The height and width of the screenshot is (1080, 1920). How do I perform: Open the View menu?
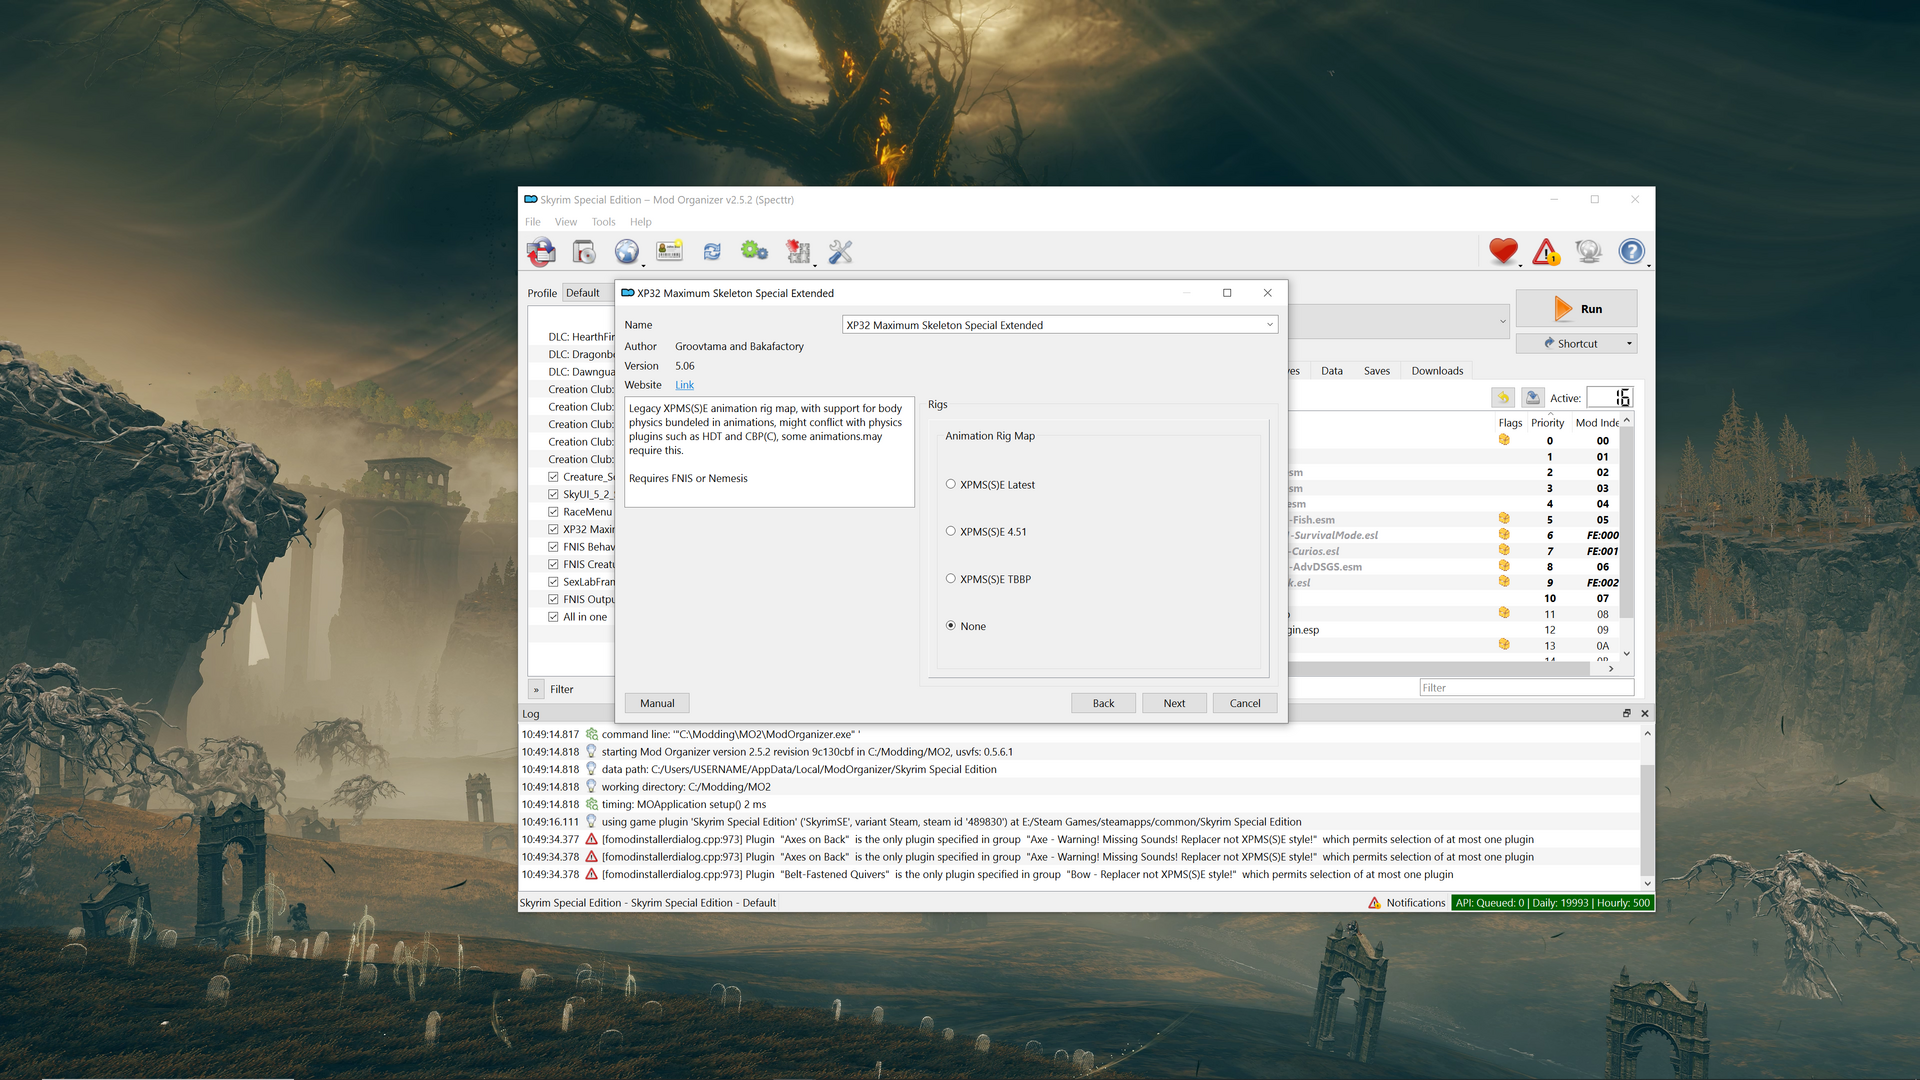coord(566,222)
